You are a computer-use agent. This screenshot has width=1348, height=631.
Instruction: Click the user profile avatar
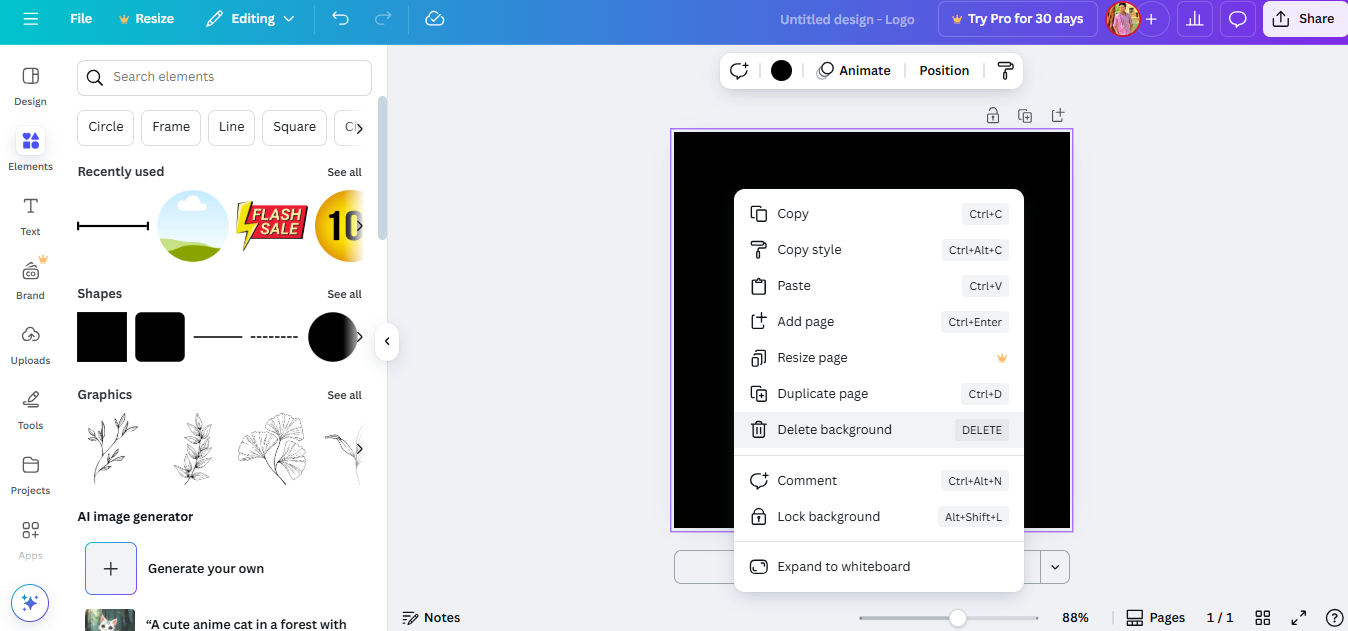(1123, 19)
